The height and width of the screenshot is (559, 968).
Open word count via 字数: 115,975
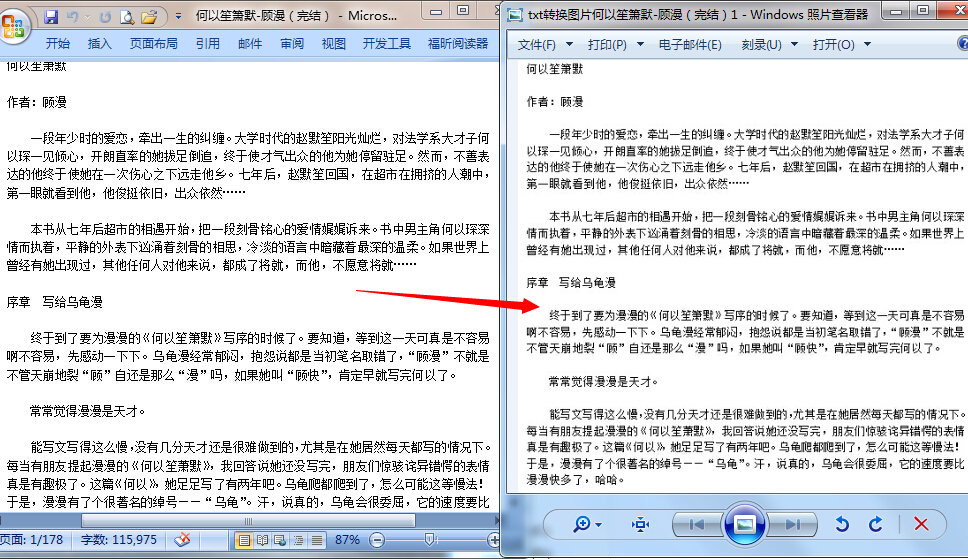(x=119, y=540)
